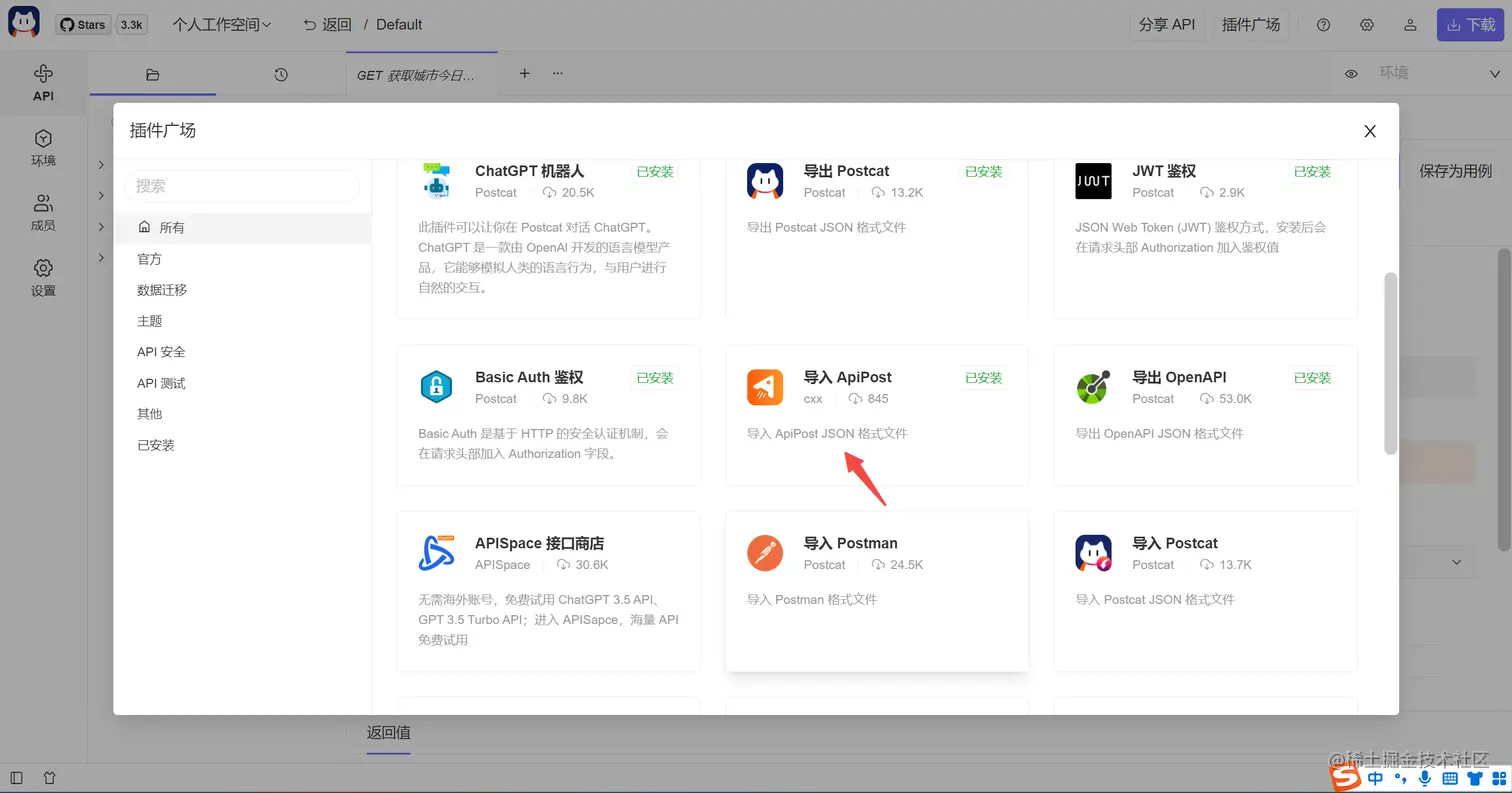1512x793 pixels.
Task: Click the 导出 OpenAPI plugin icon
Action: [1094, 387]
